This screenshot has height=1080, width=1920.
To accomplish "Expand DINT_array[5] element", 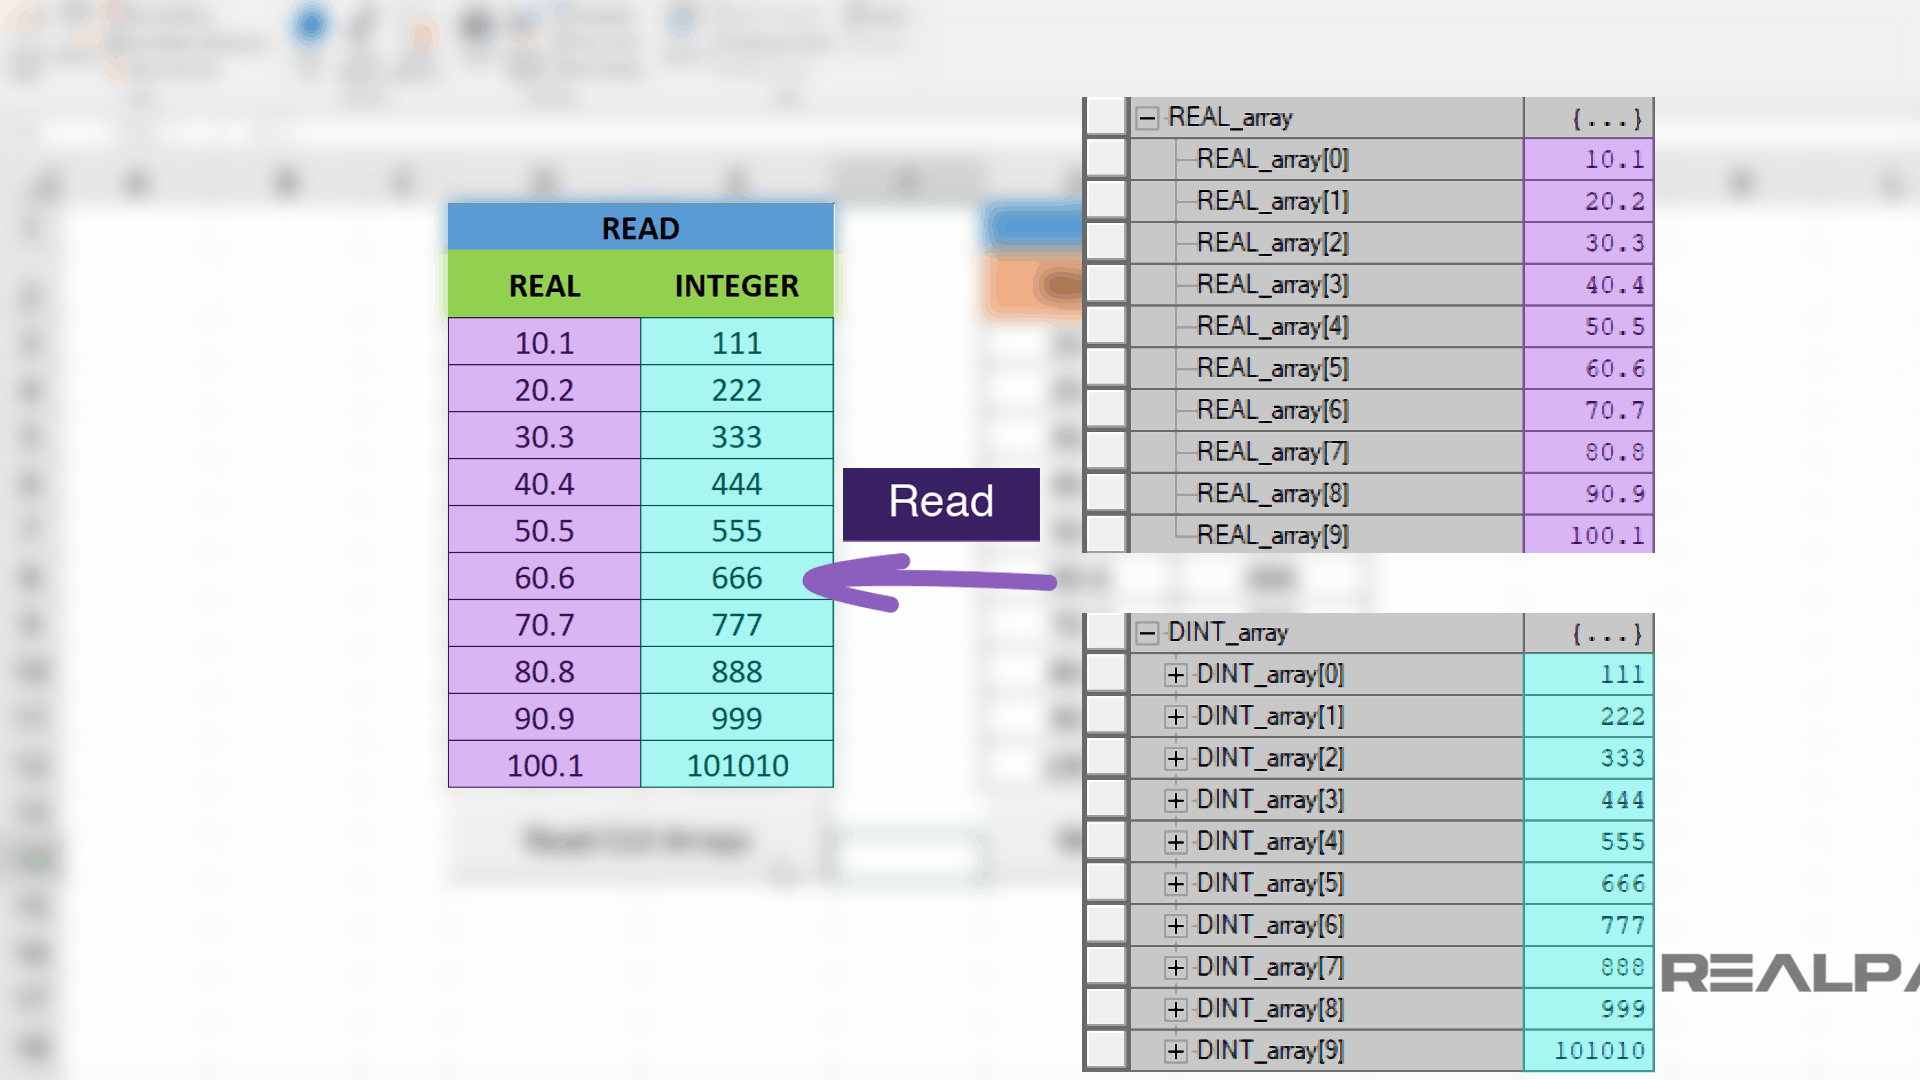I will (x=1178, y=883).
